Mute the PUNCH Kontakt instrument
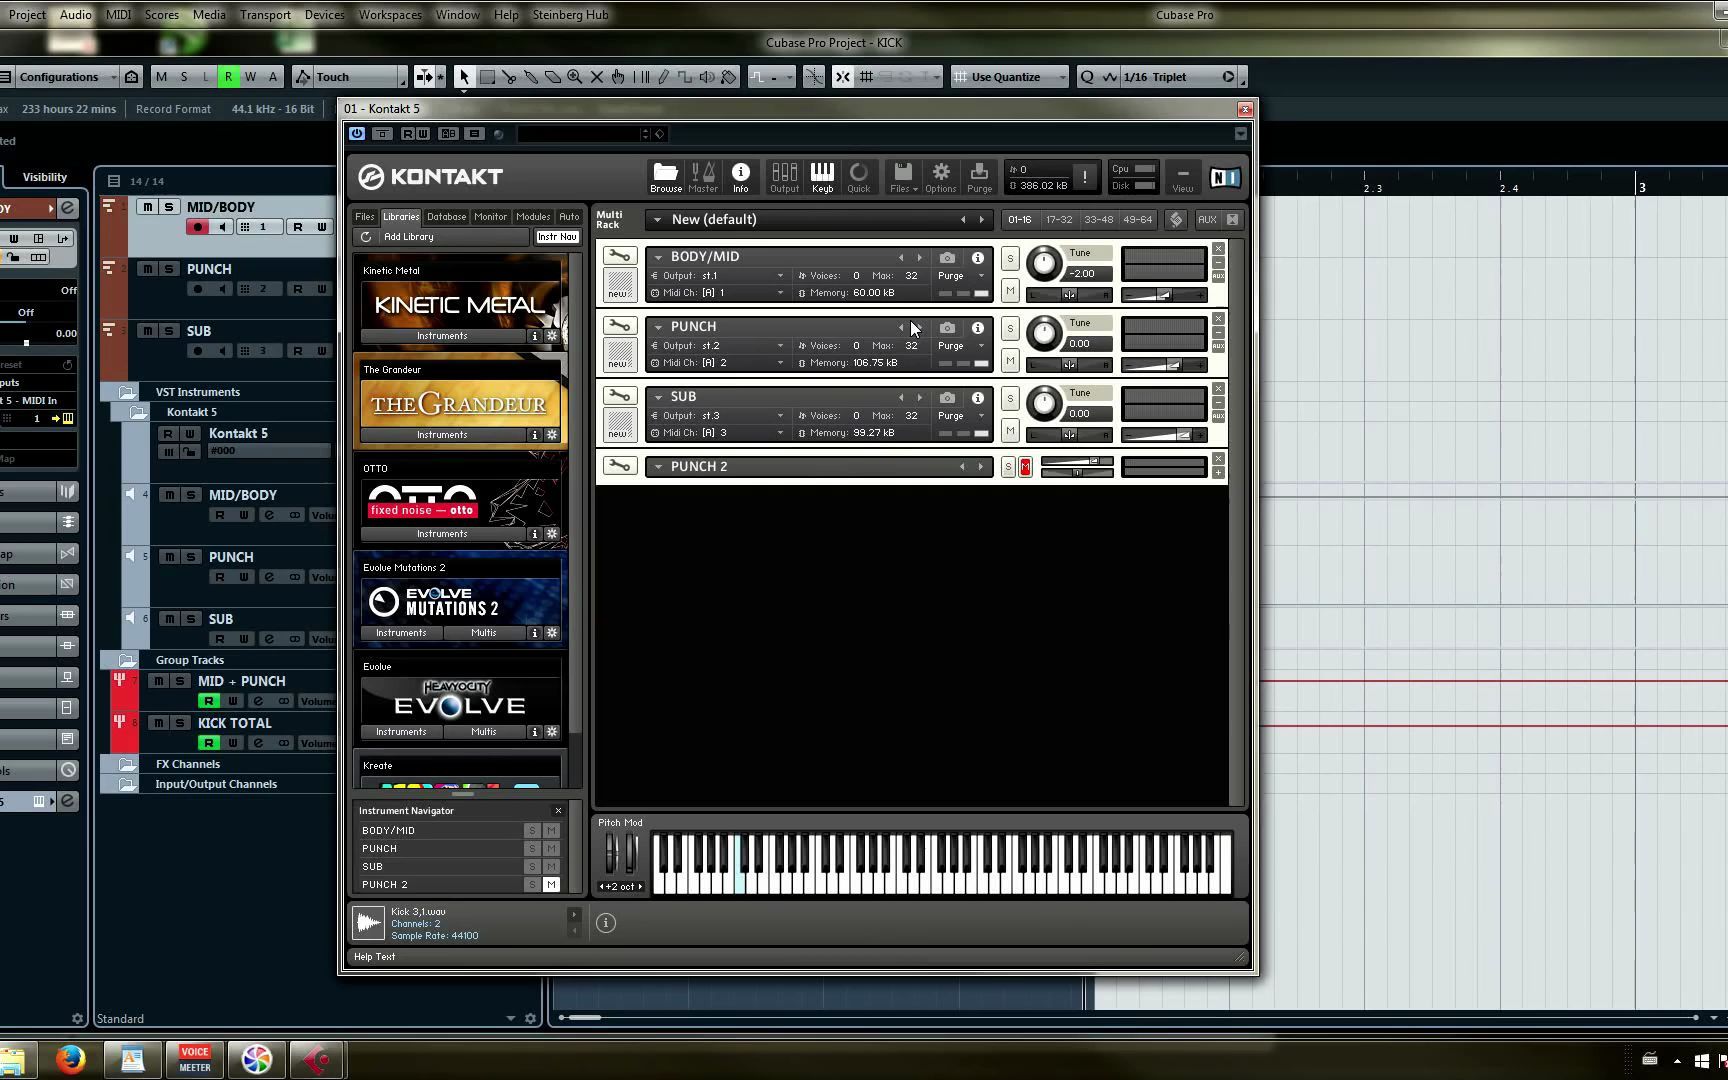Viewport: 1728px width, 1080px height. pyautogui.click(x=1010, y=361)
